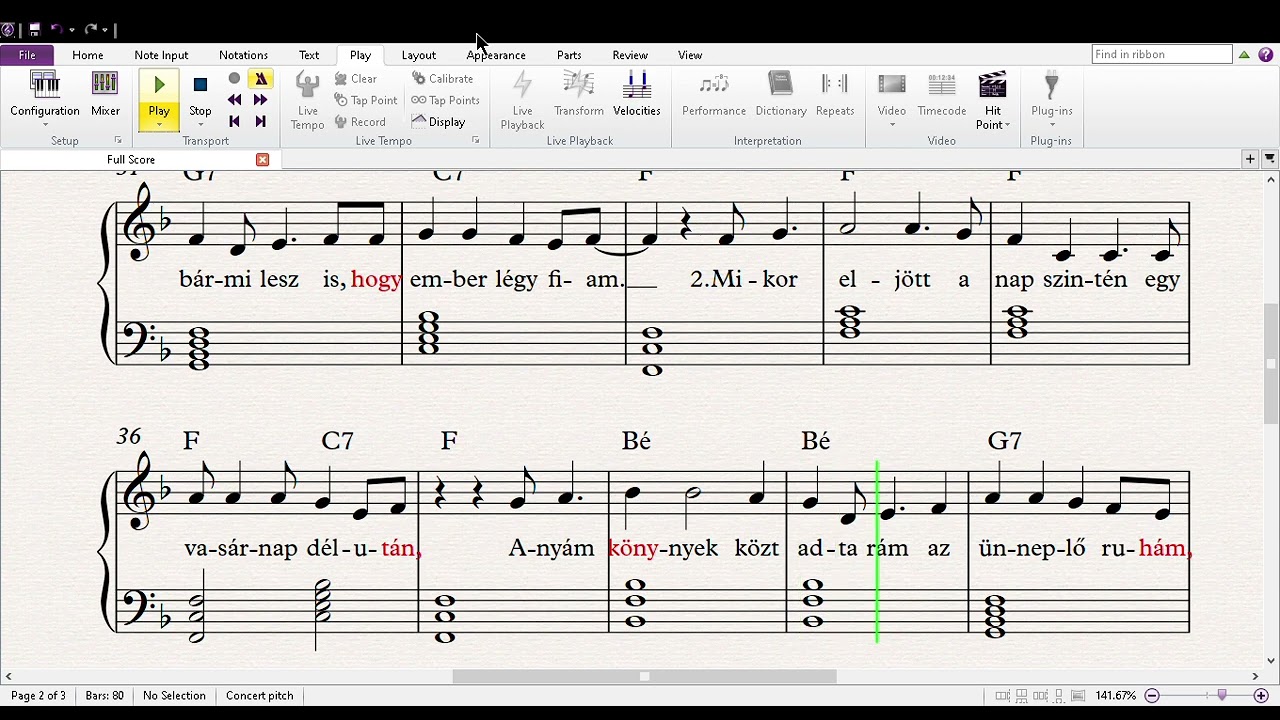The height and width of the screenshot is (720, 1280).
Task: Open Setup group dialog launcher
Action: pos(118,141)
